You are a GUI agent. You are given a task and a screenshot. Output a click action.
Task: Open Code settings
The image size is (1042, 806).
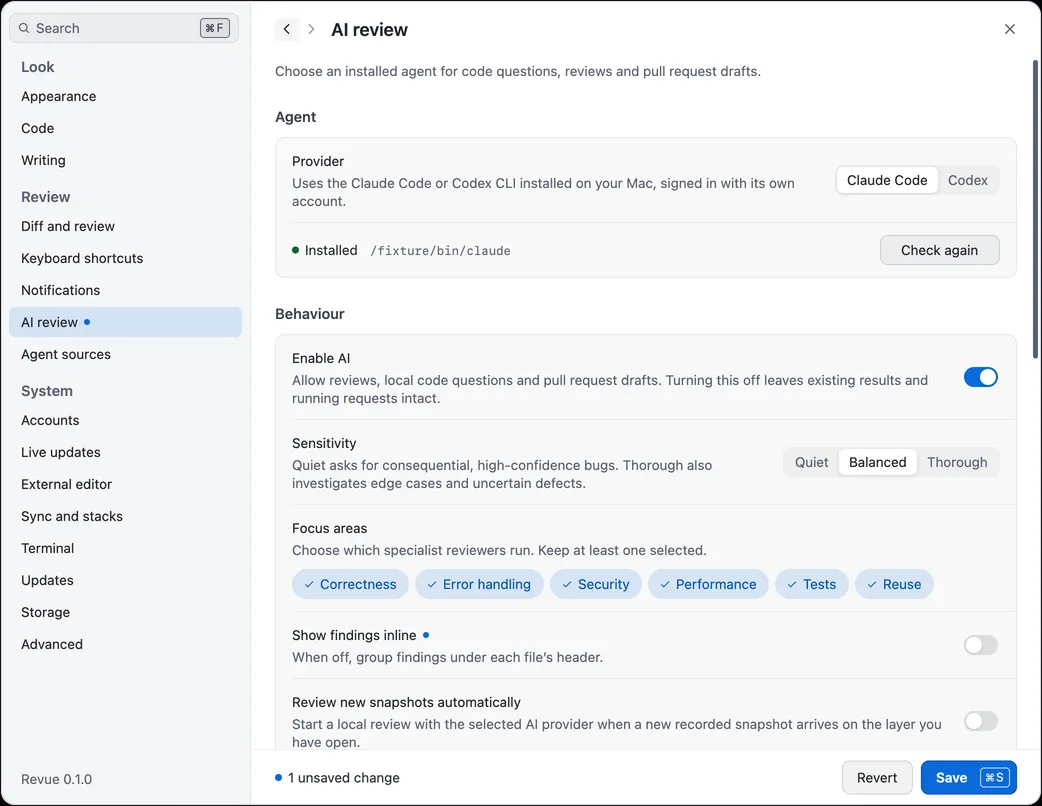coord(125,128)
